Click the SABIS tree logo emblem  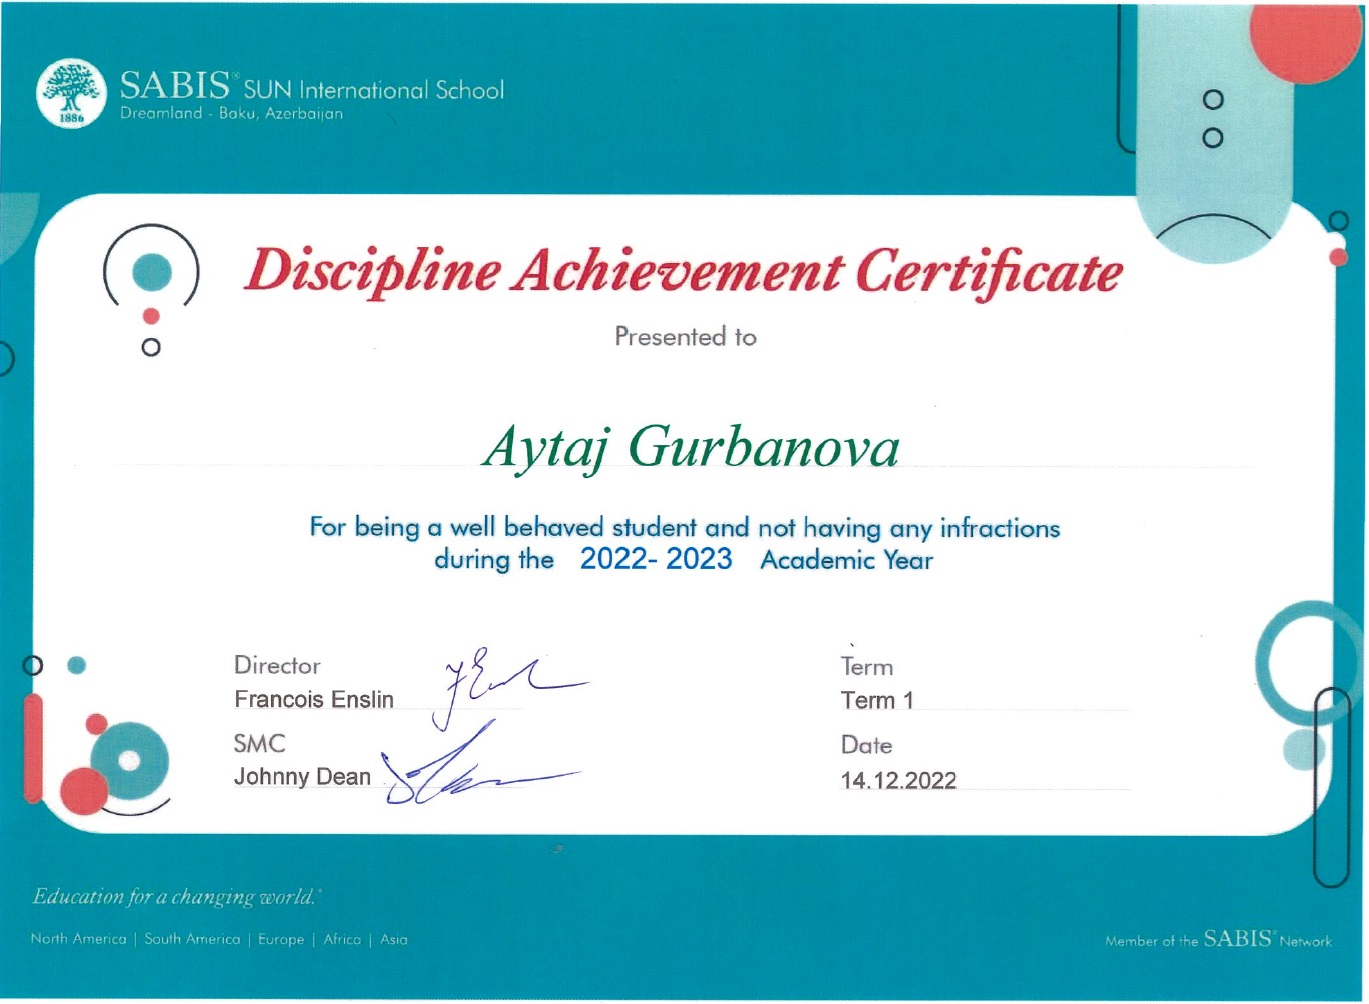71,94
